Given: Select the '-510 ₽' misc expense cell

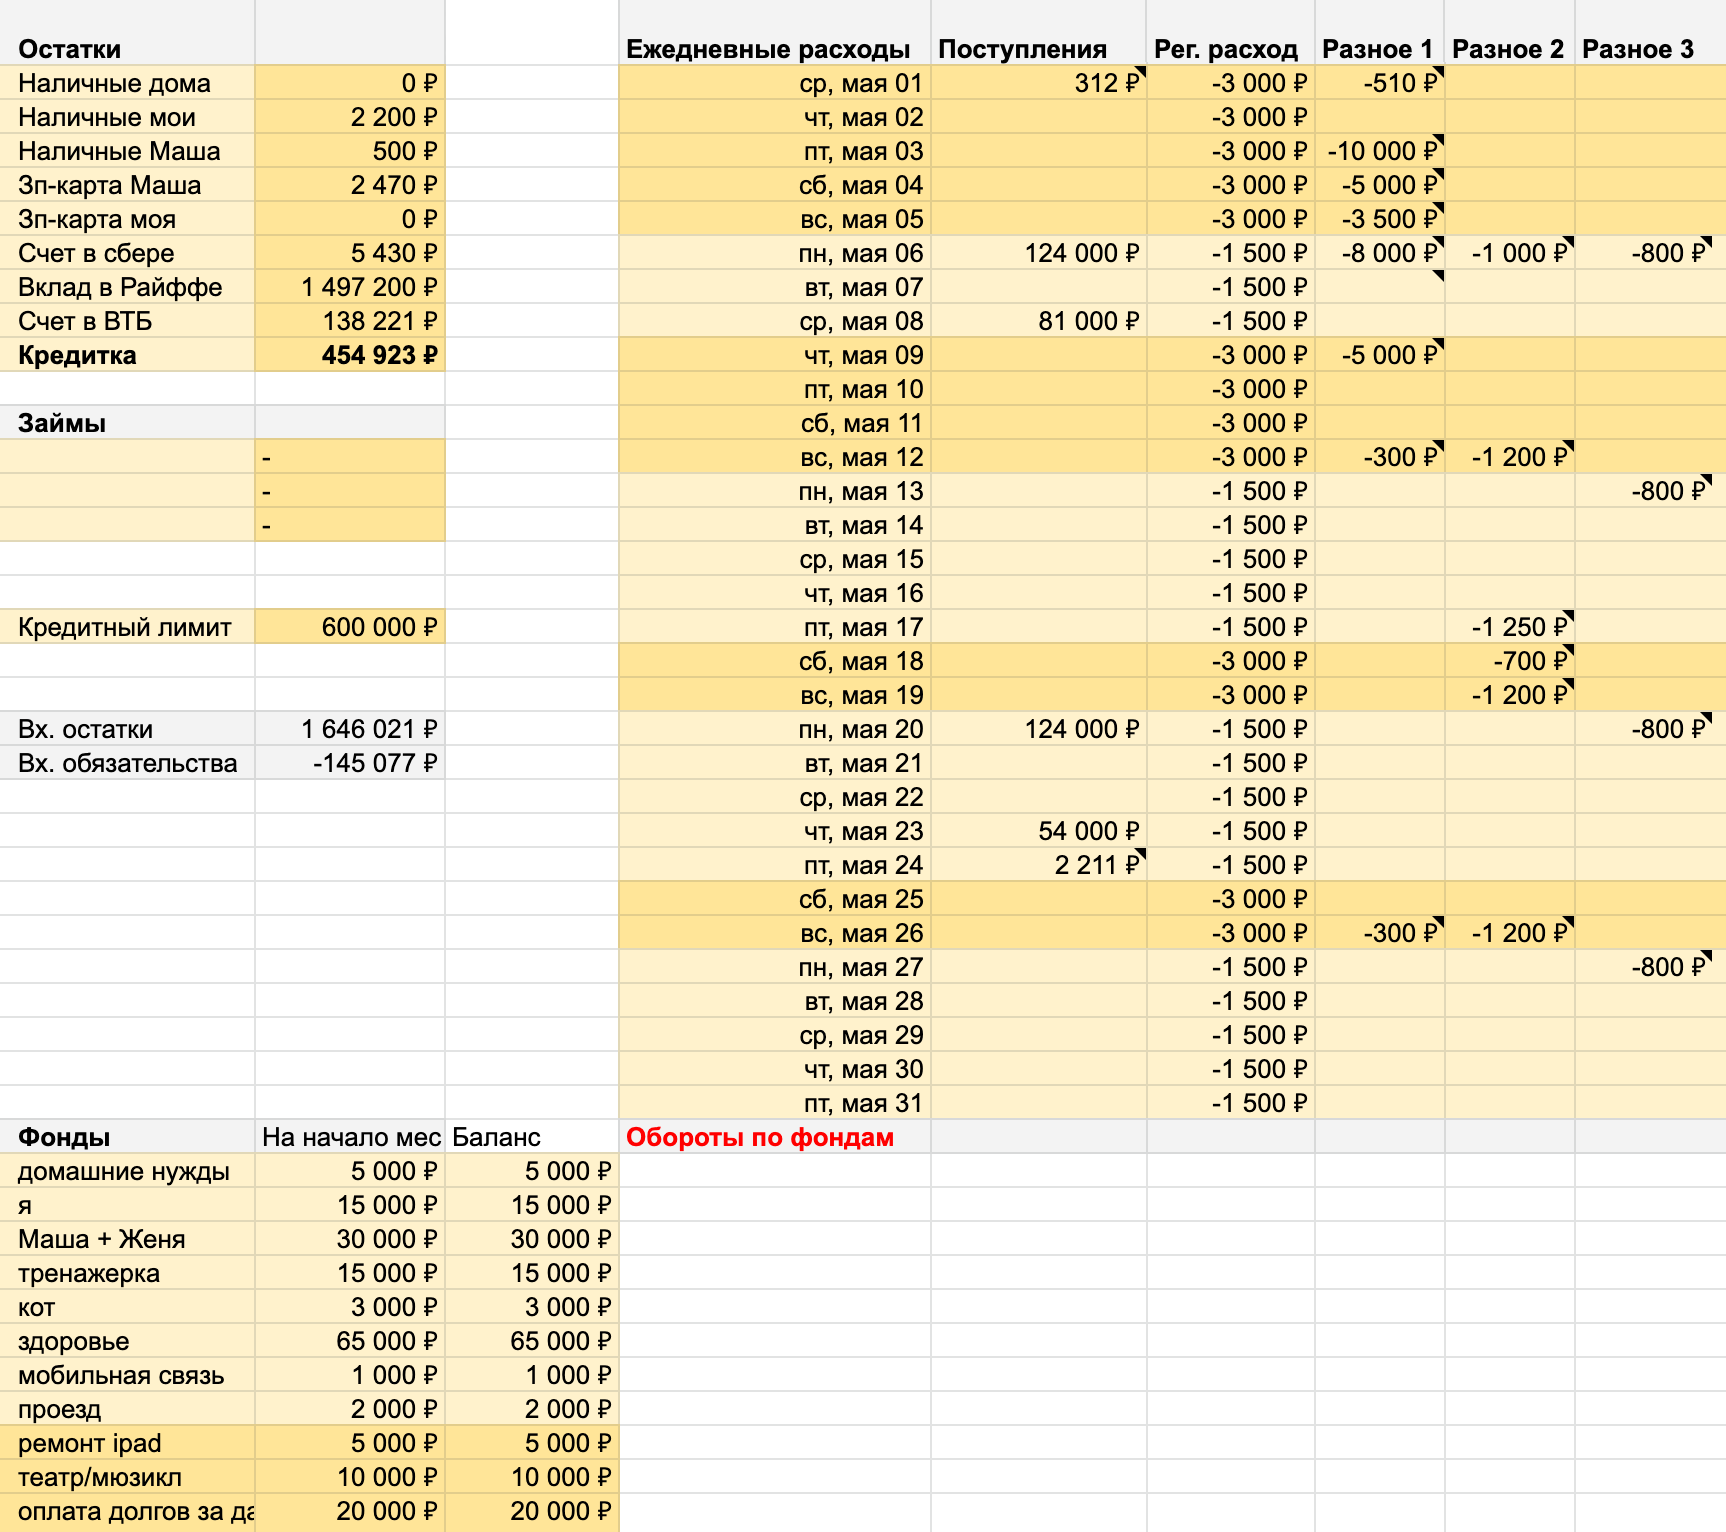Looking at the screenshot, I should [x=1380, y=83].
